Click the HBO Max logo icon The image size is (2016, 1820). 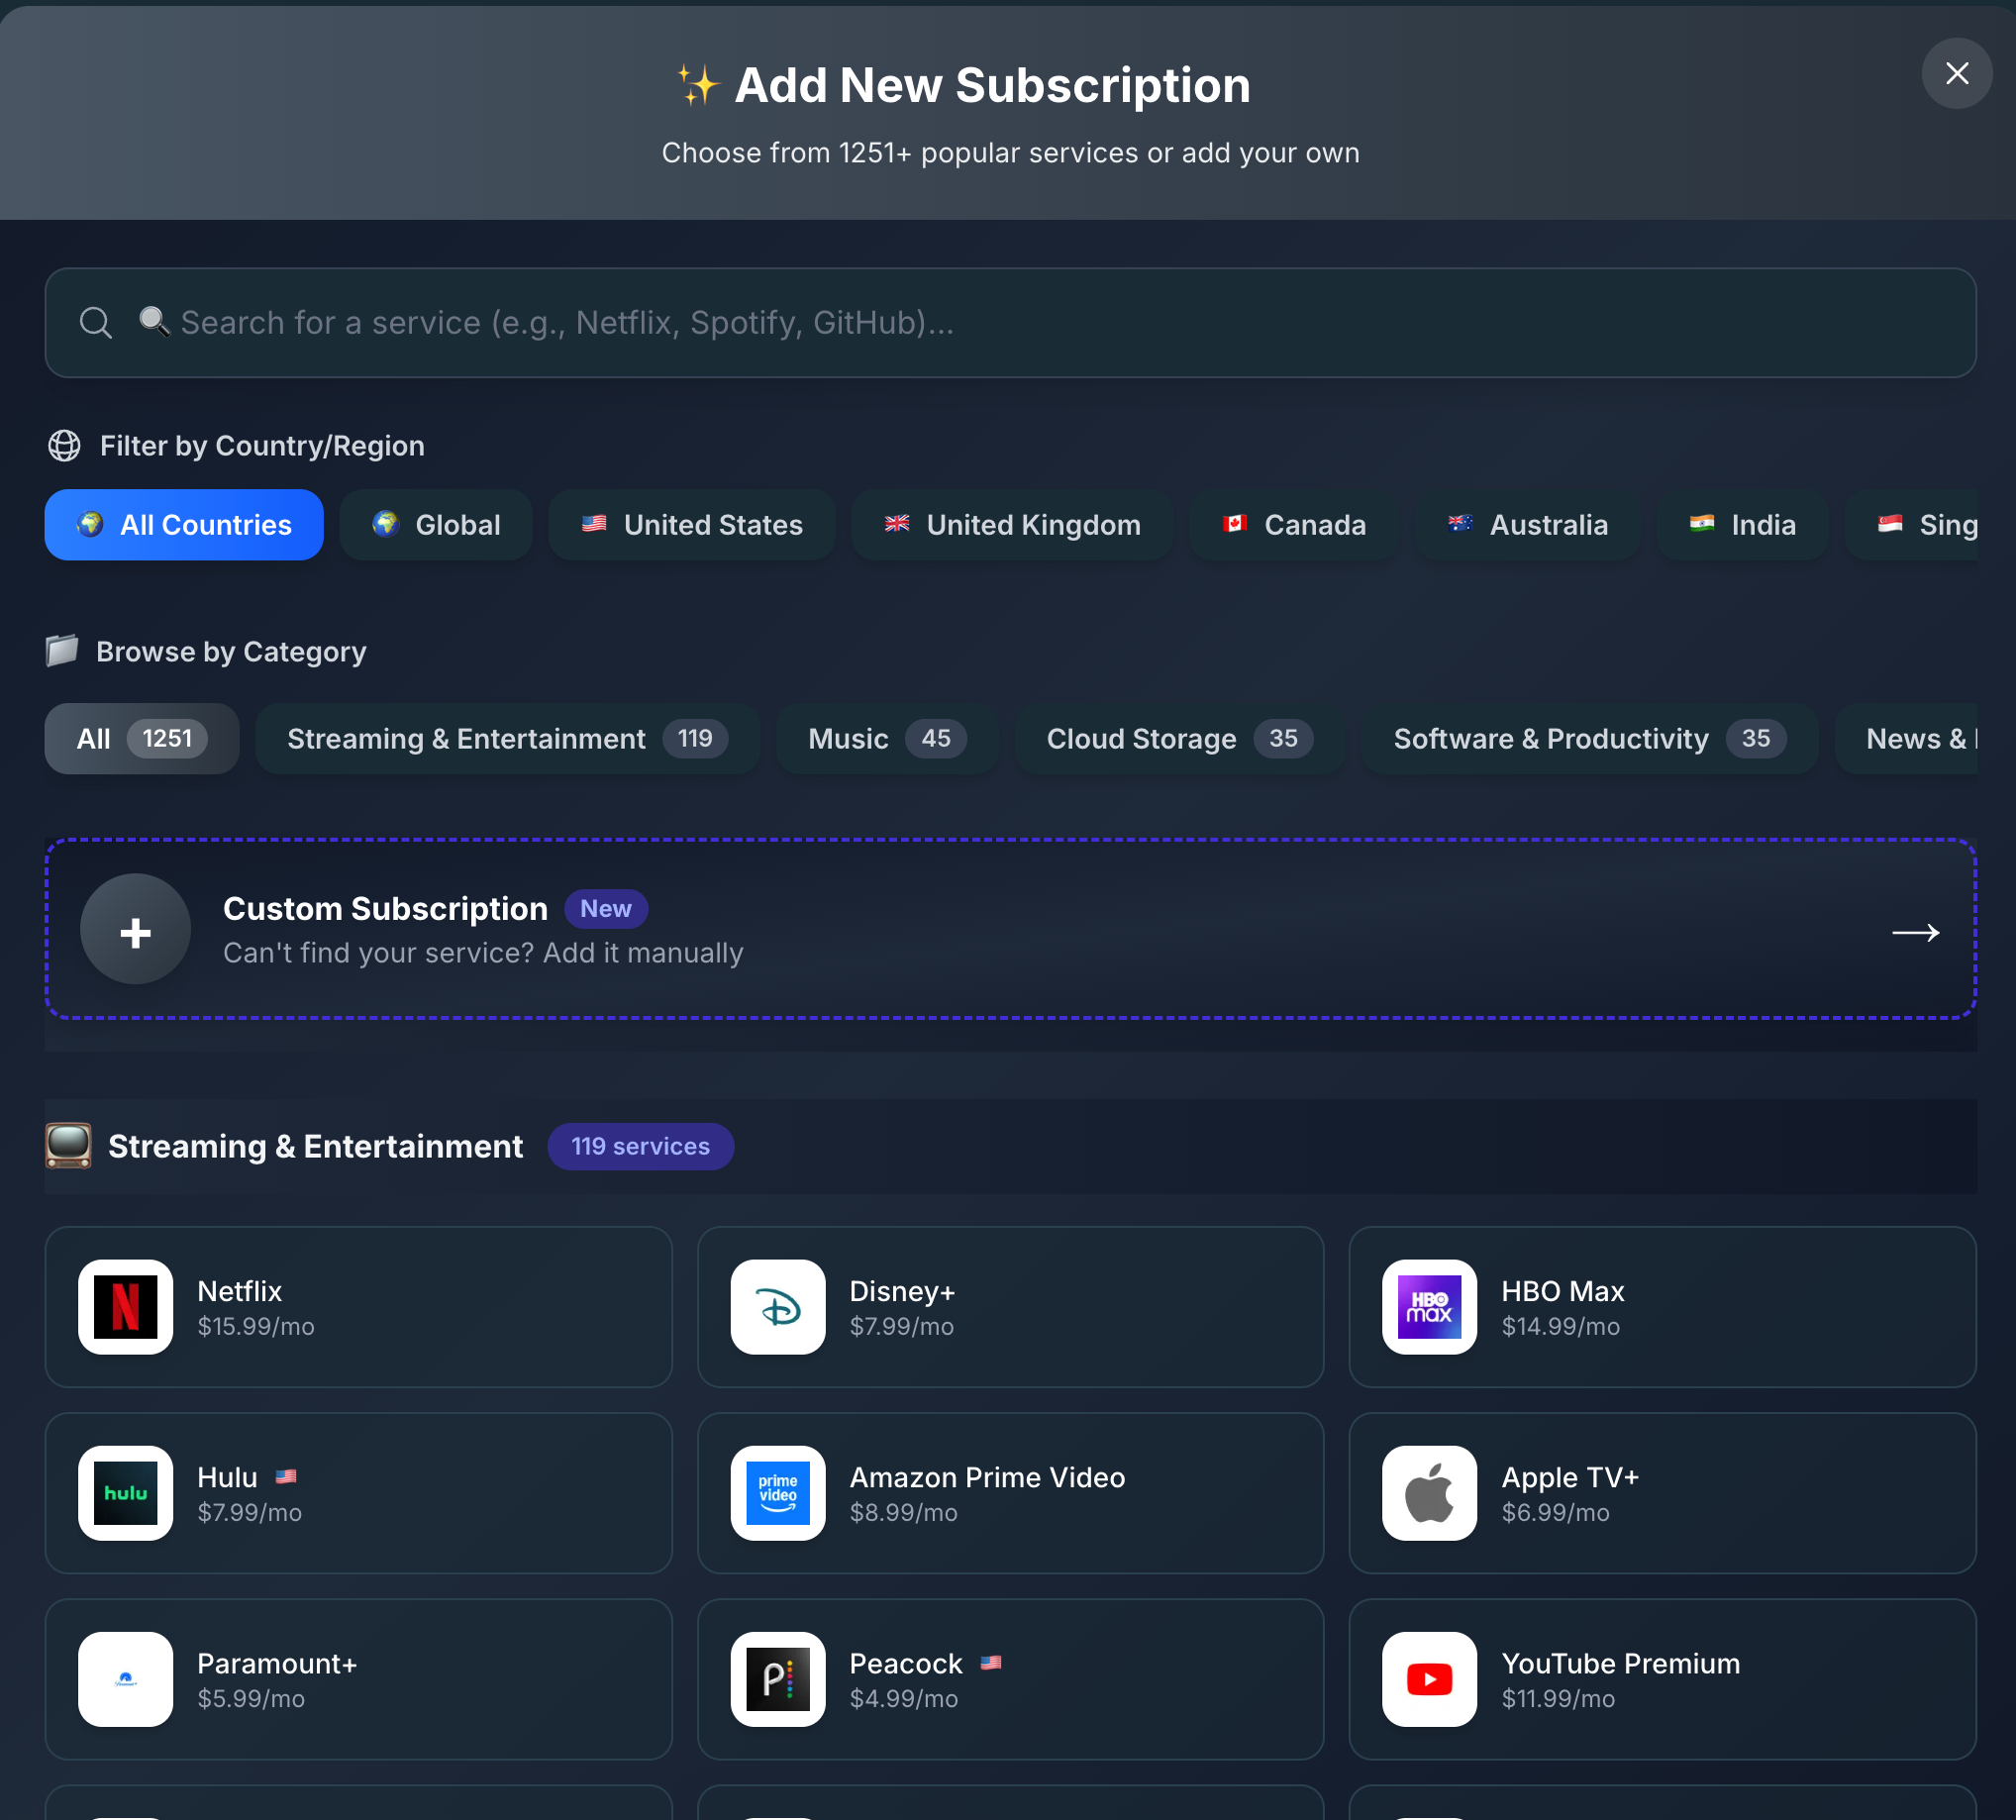[1429, 1307]
